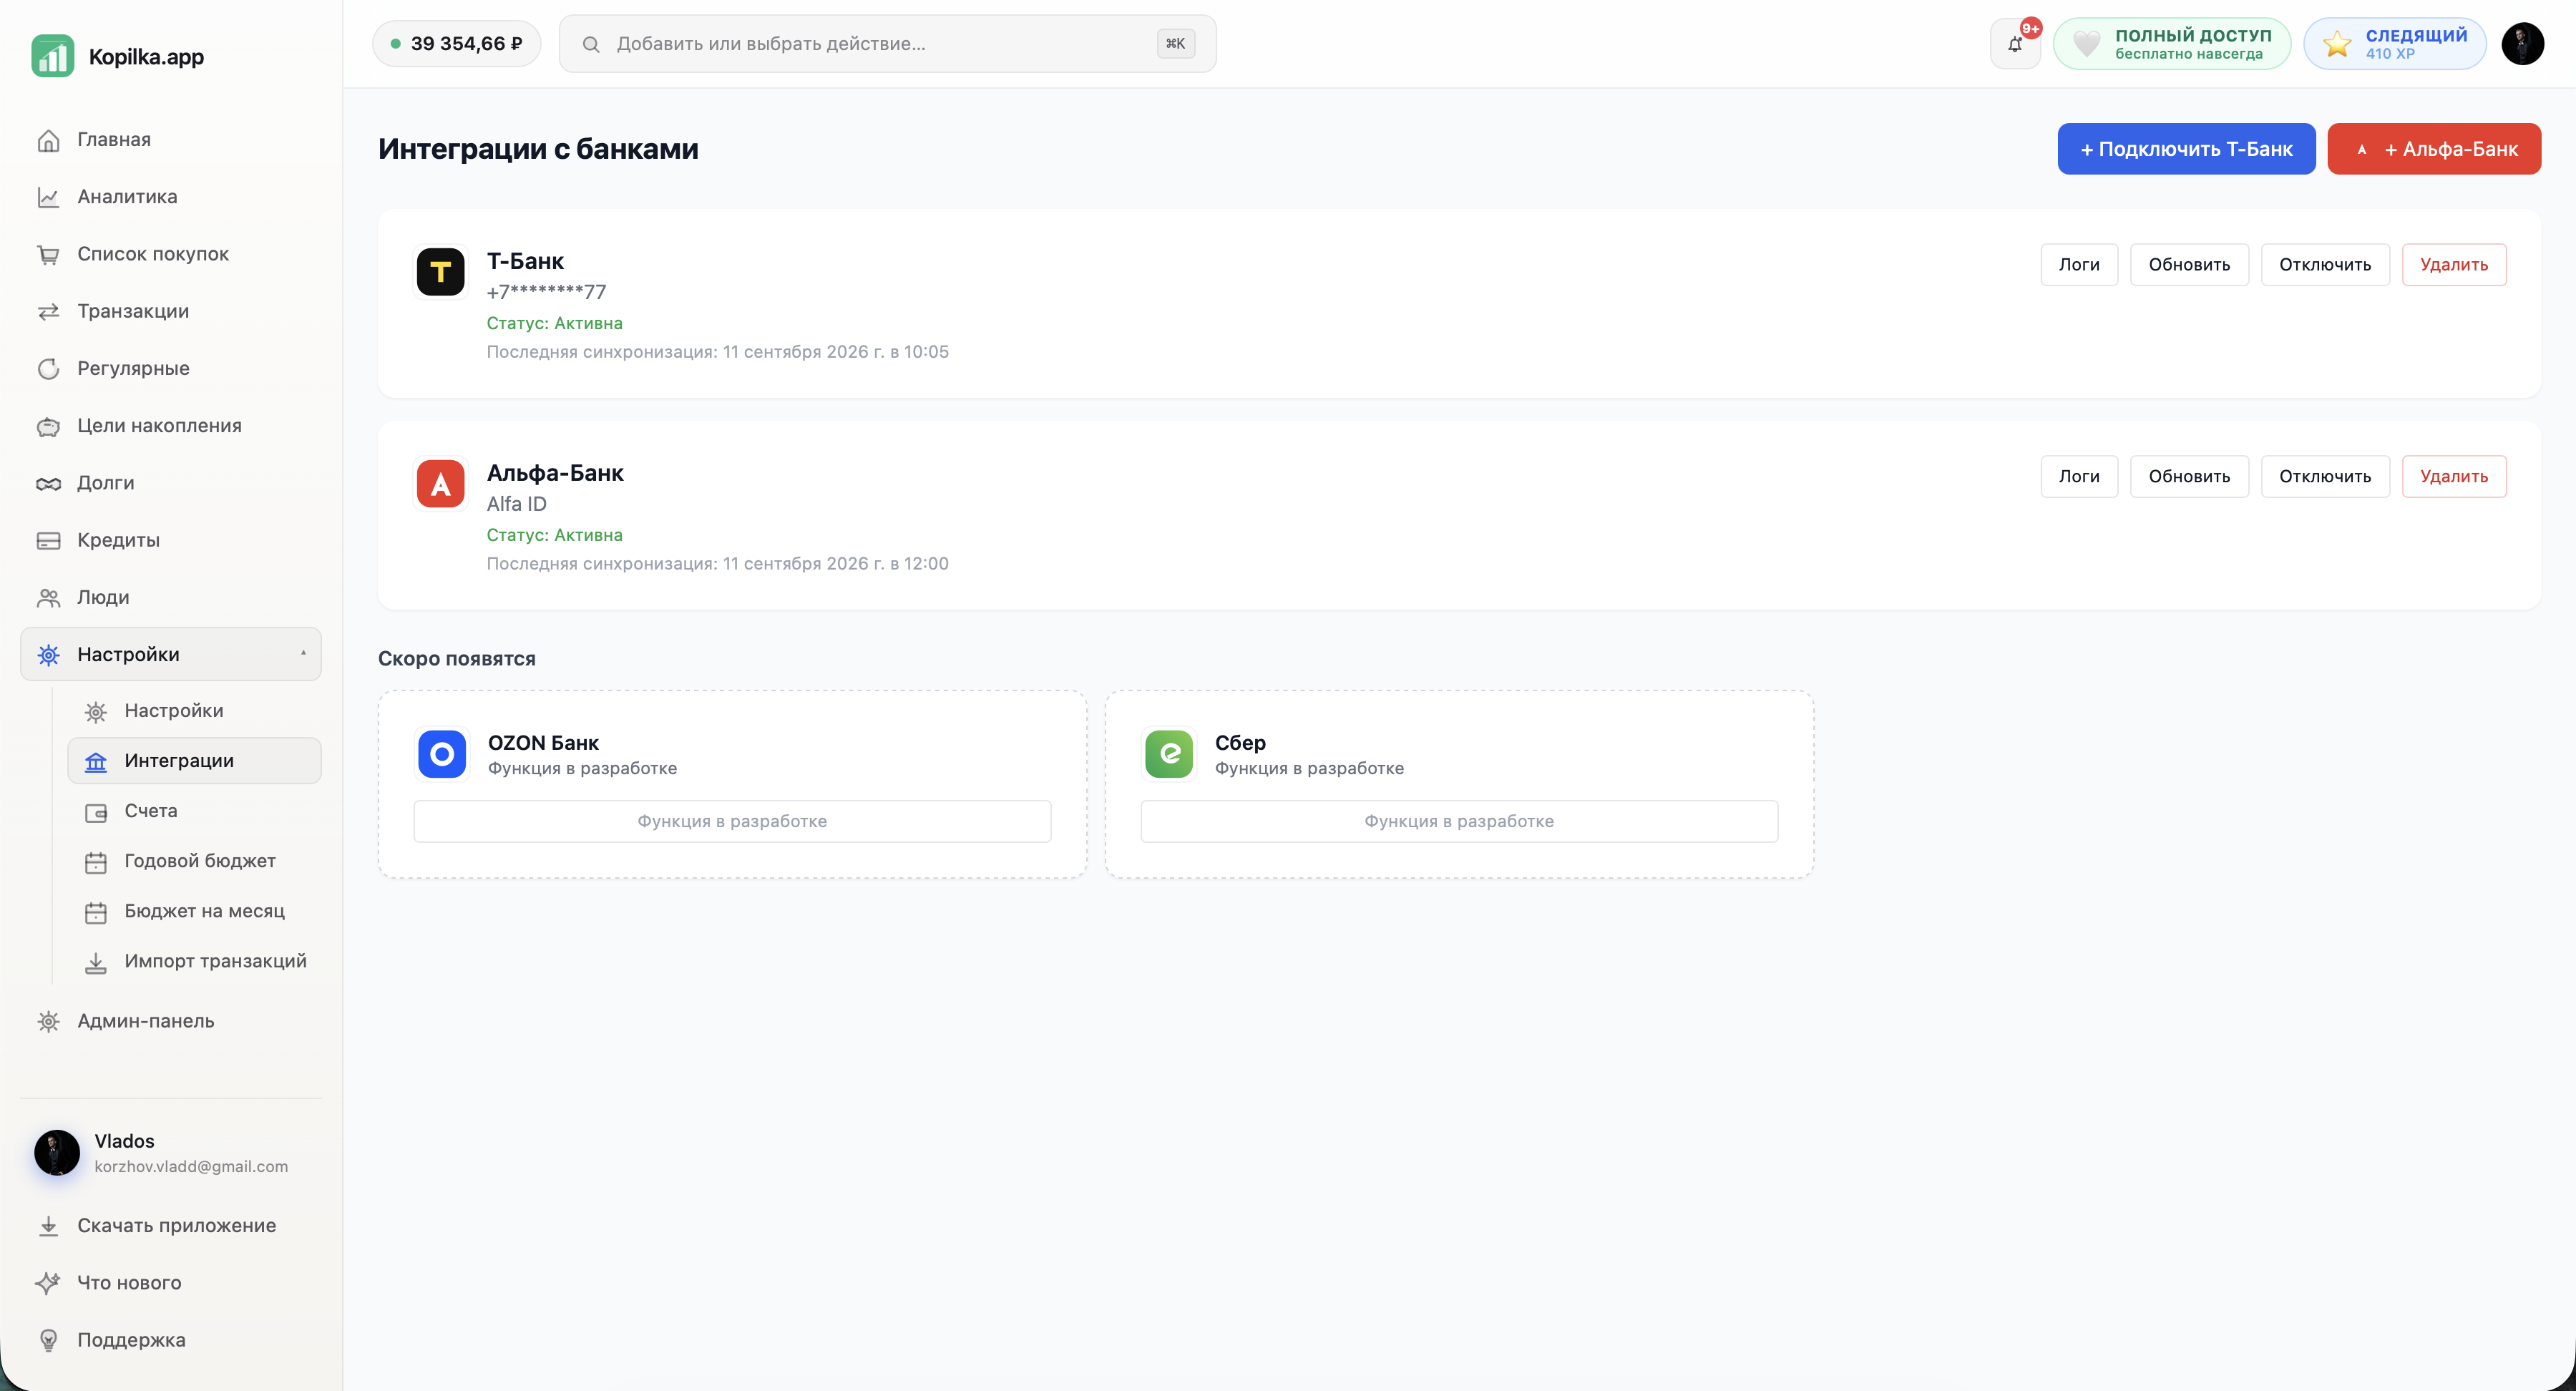The image size is (2576, 1391).
Task: Click the Vlados avatar in sidebar
Action: [x=57, y=1153]
